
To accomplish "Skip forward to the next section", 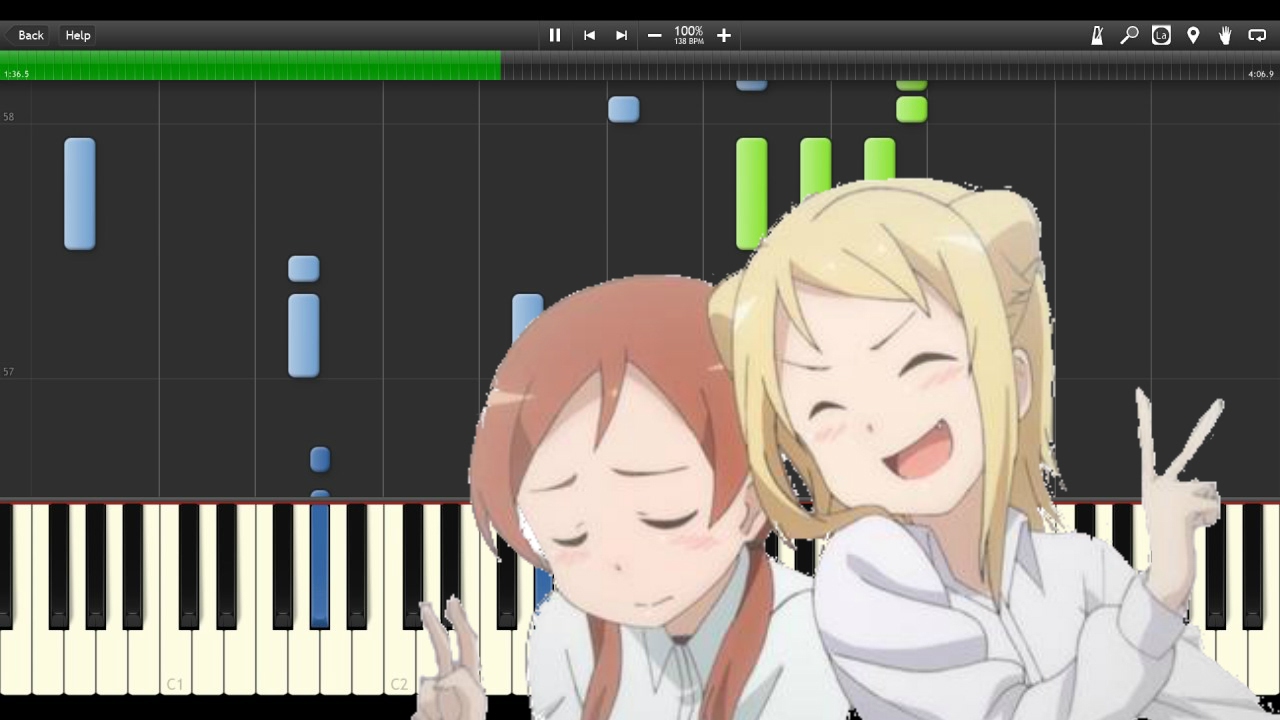I will [x=621, y=35].
